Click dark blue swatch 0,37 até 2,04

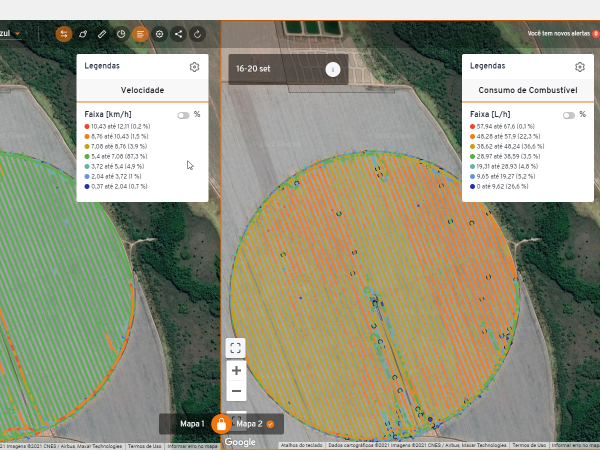click(87, 186)
